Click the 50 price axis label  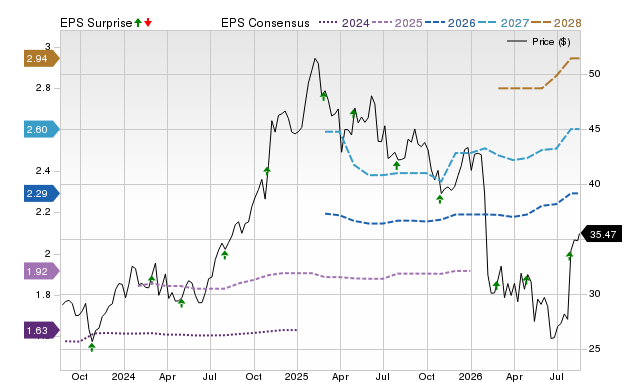594,74
